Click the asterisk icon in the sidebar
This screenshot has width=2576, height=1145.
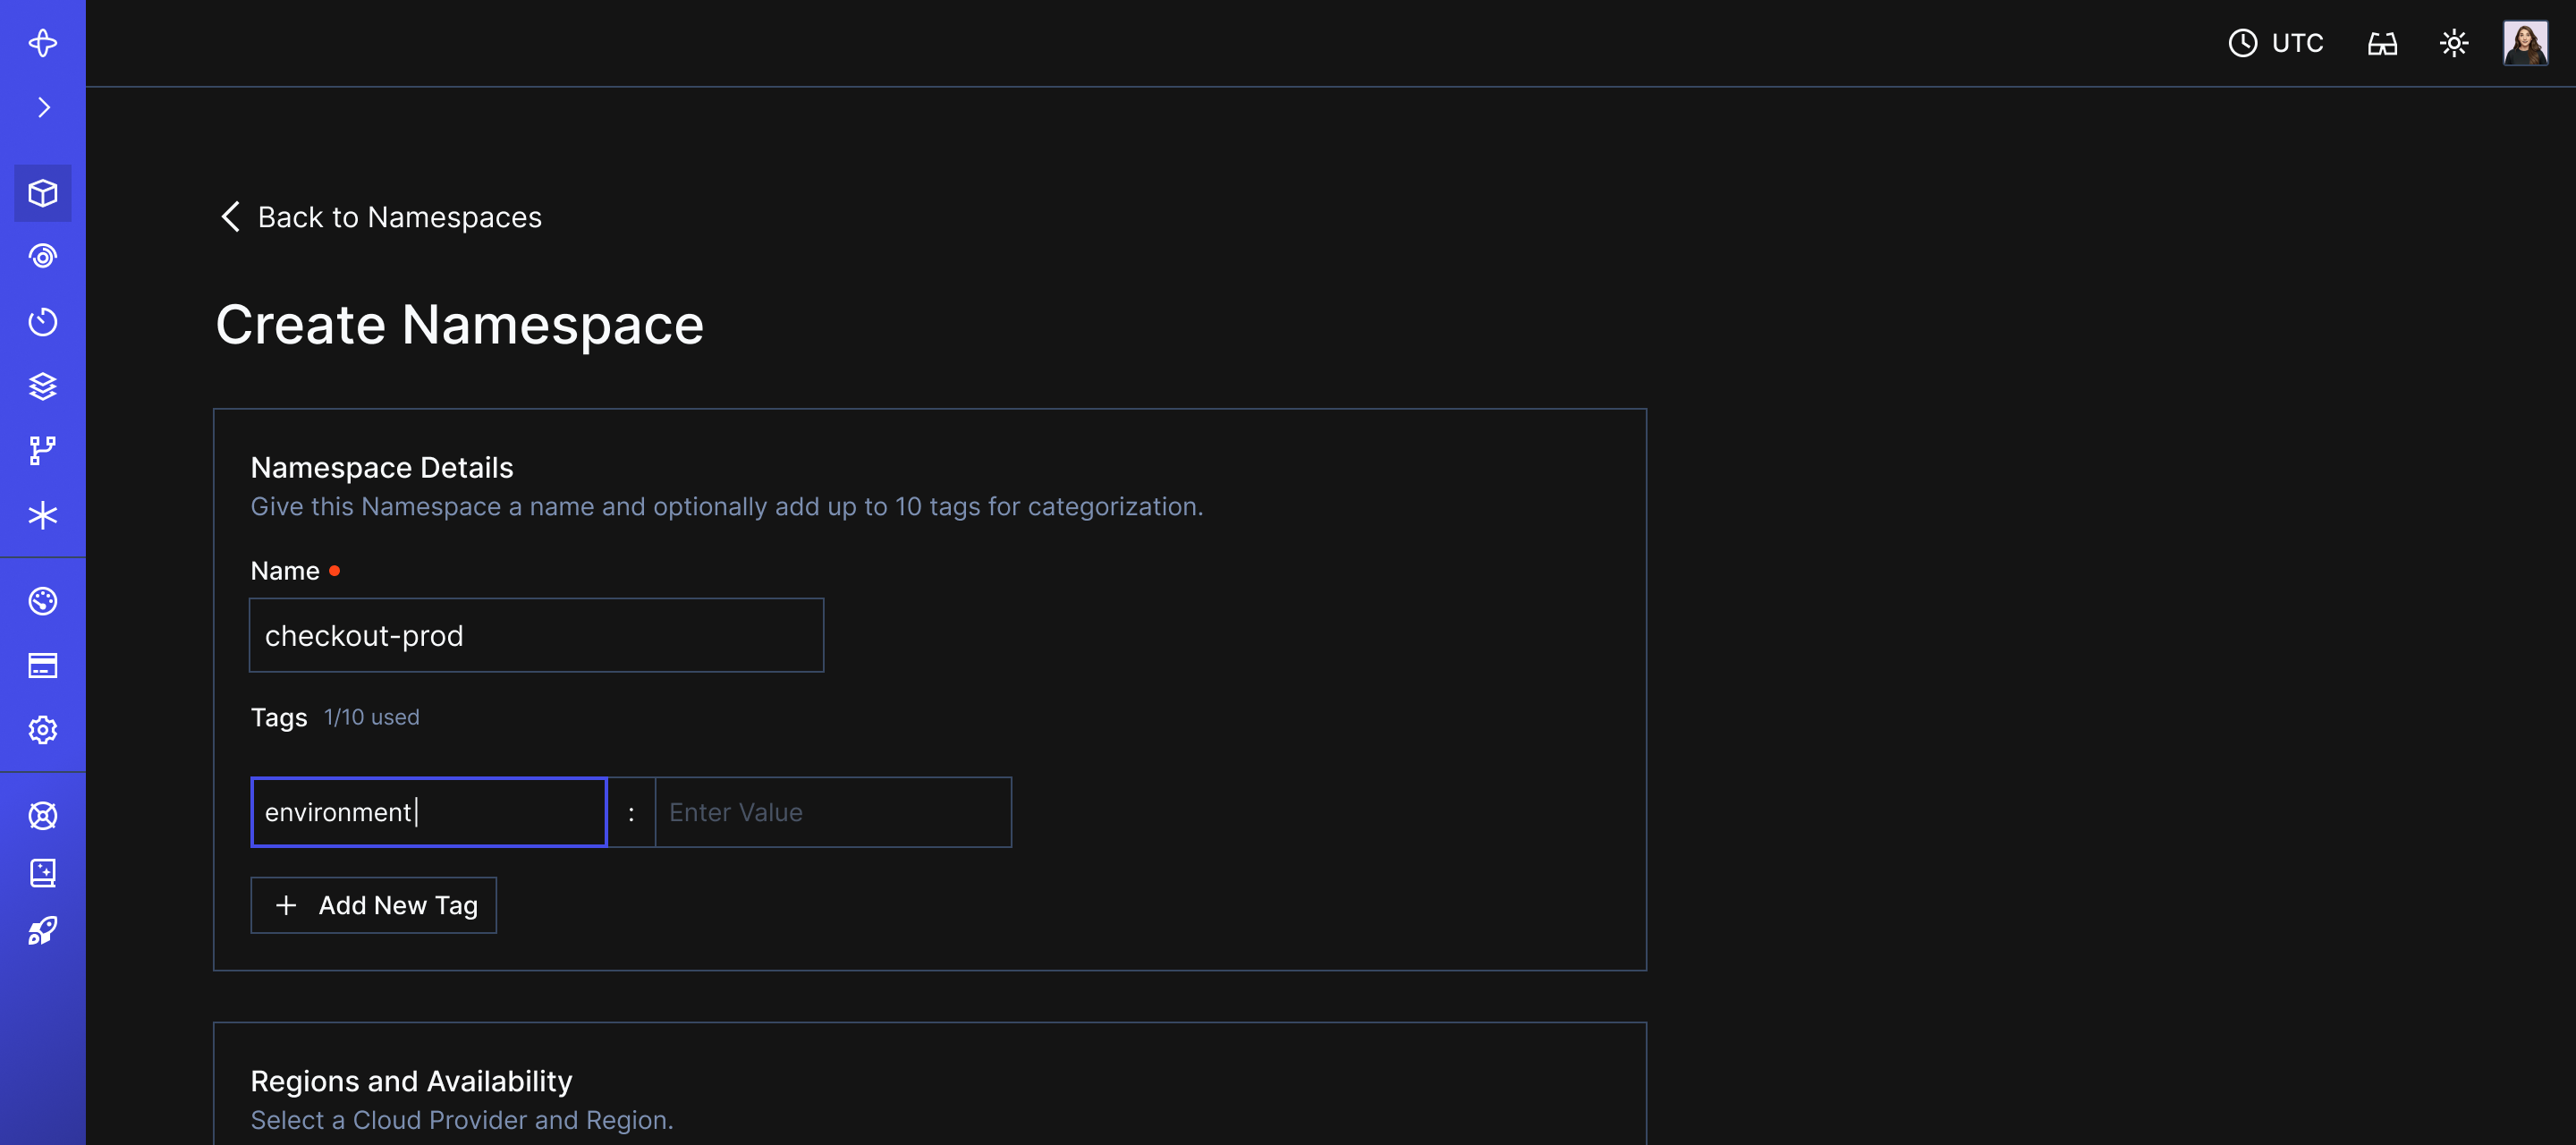tap(43, 516)
